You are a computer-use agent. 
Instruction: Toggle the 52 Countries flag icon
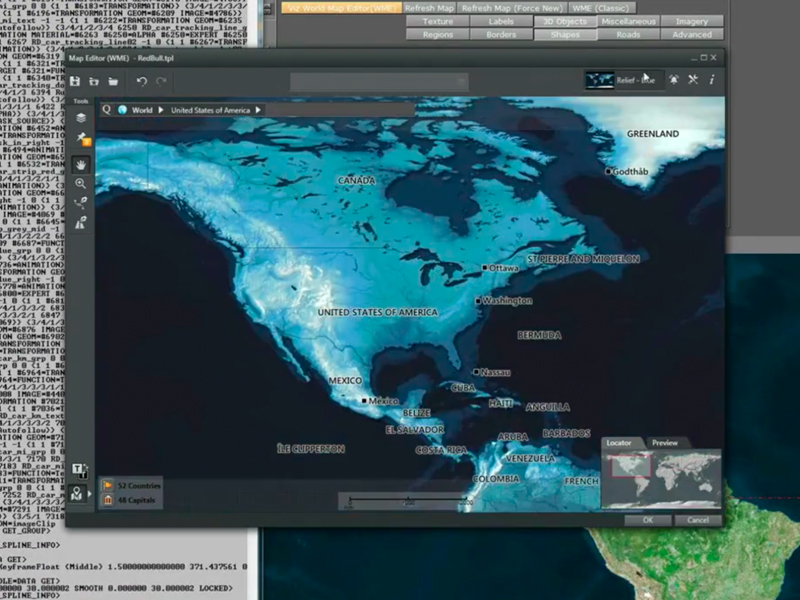tap(108, 485)
